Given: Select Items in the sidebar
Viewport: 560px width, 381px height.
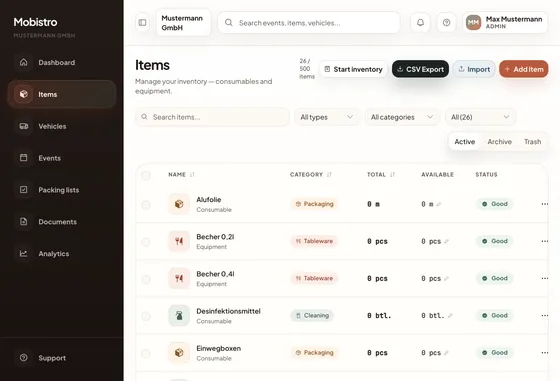Looking at the screenshot, I should click(61, 94).
